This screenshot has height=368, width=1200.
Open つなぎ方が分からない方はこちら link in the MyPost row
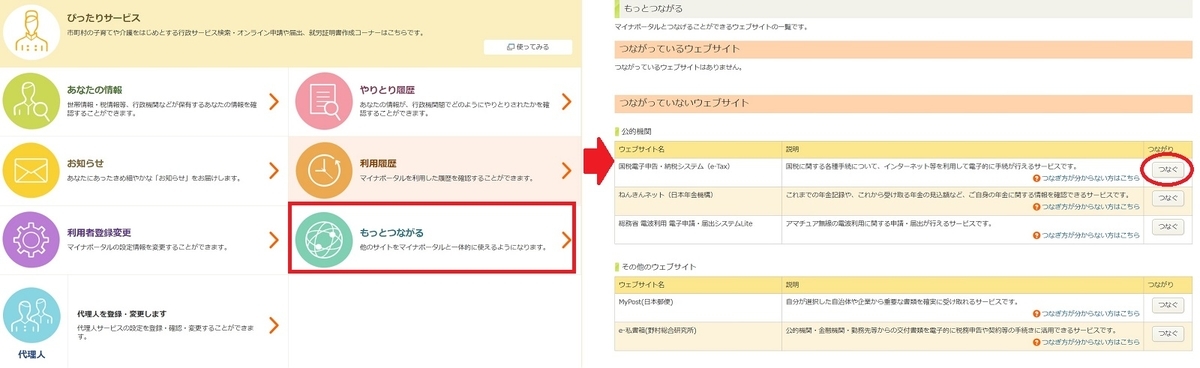coord(1092,313)
